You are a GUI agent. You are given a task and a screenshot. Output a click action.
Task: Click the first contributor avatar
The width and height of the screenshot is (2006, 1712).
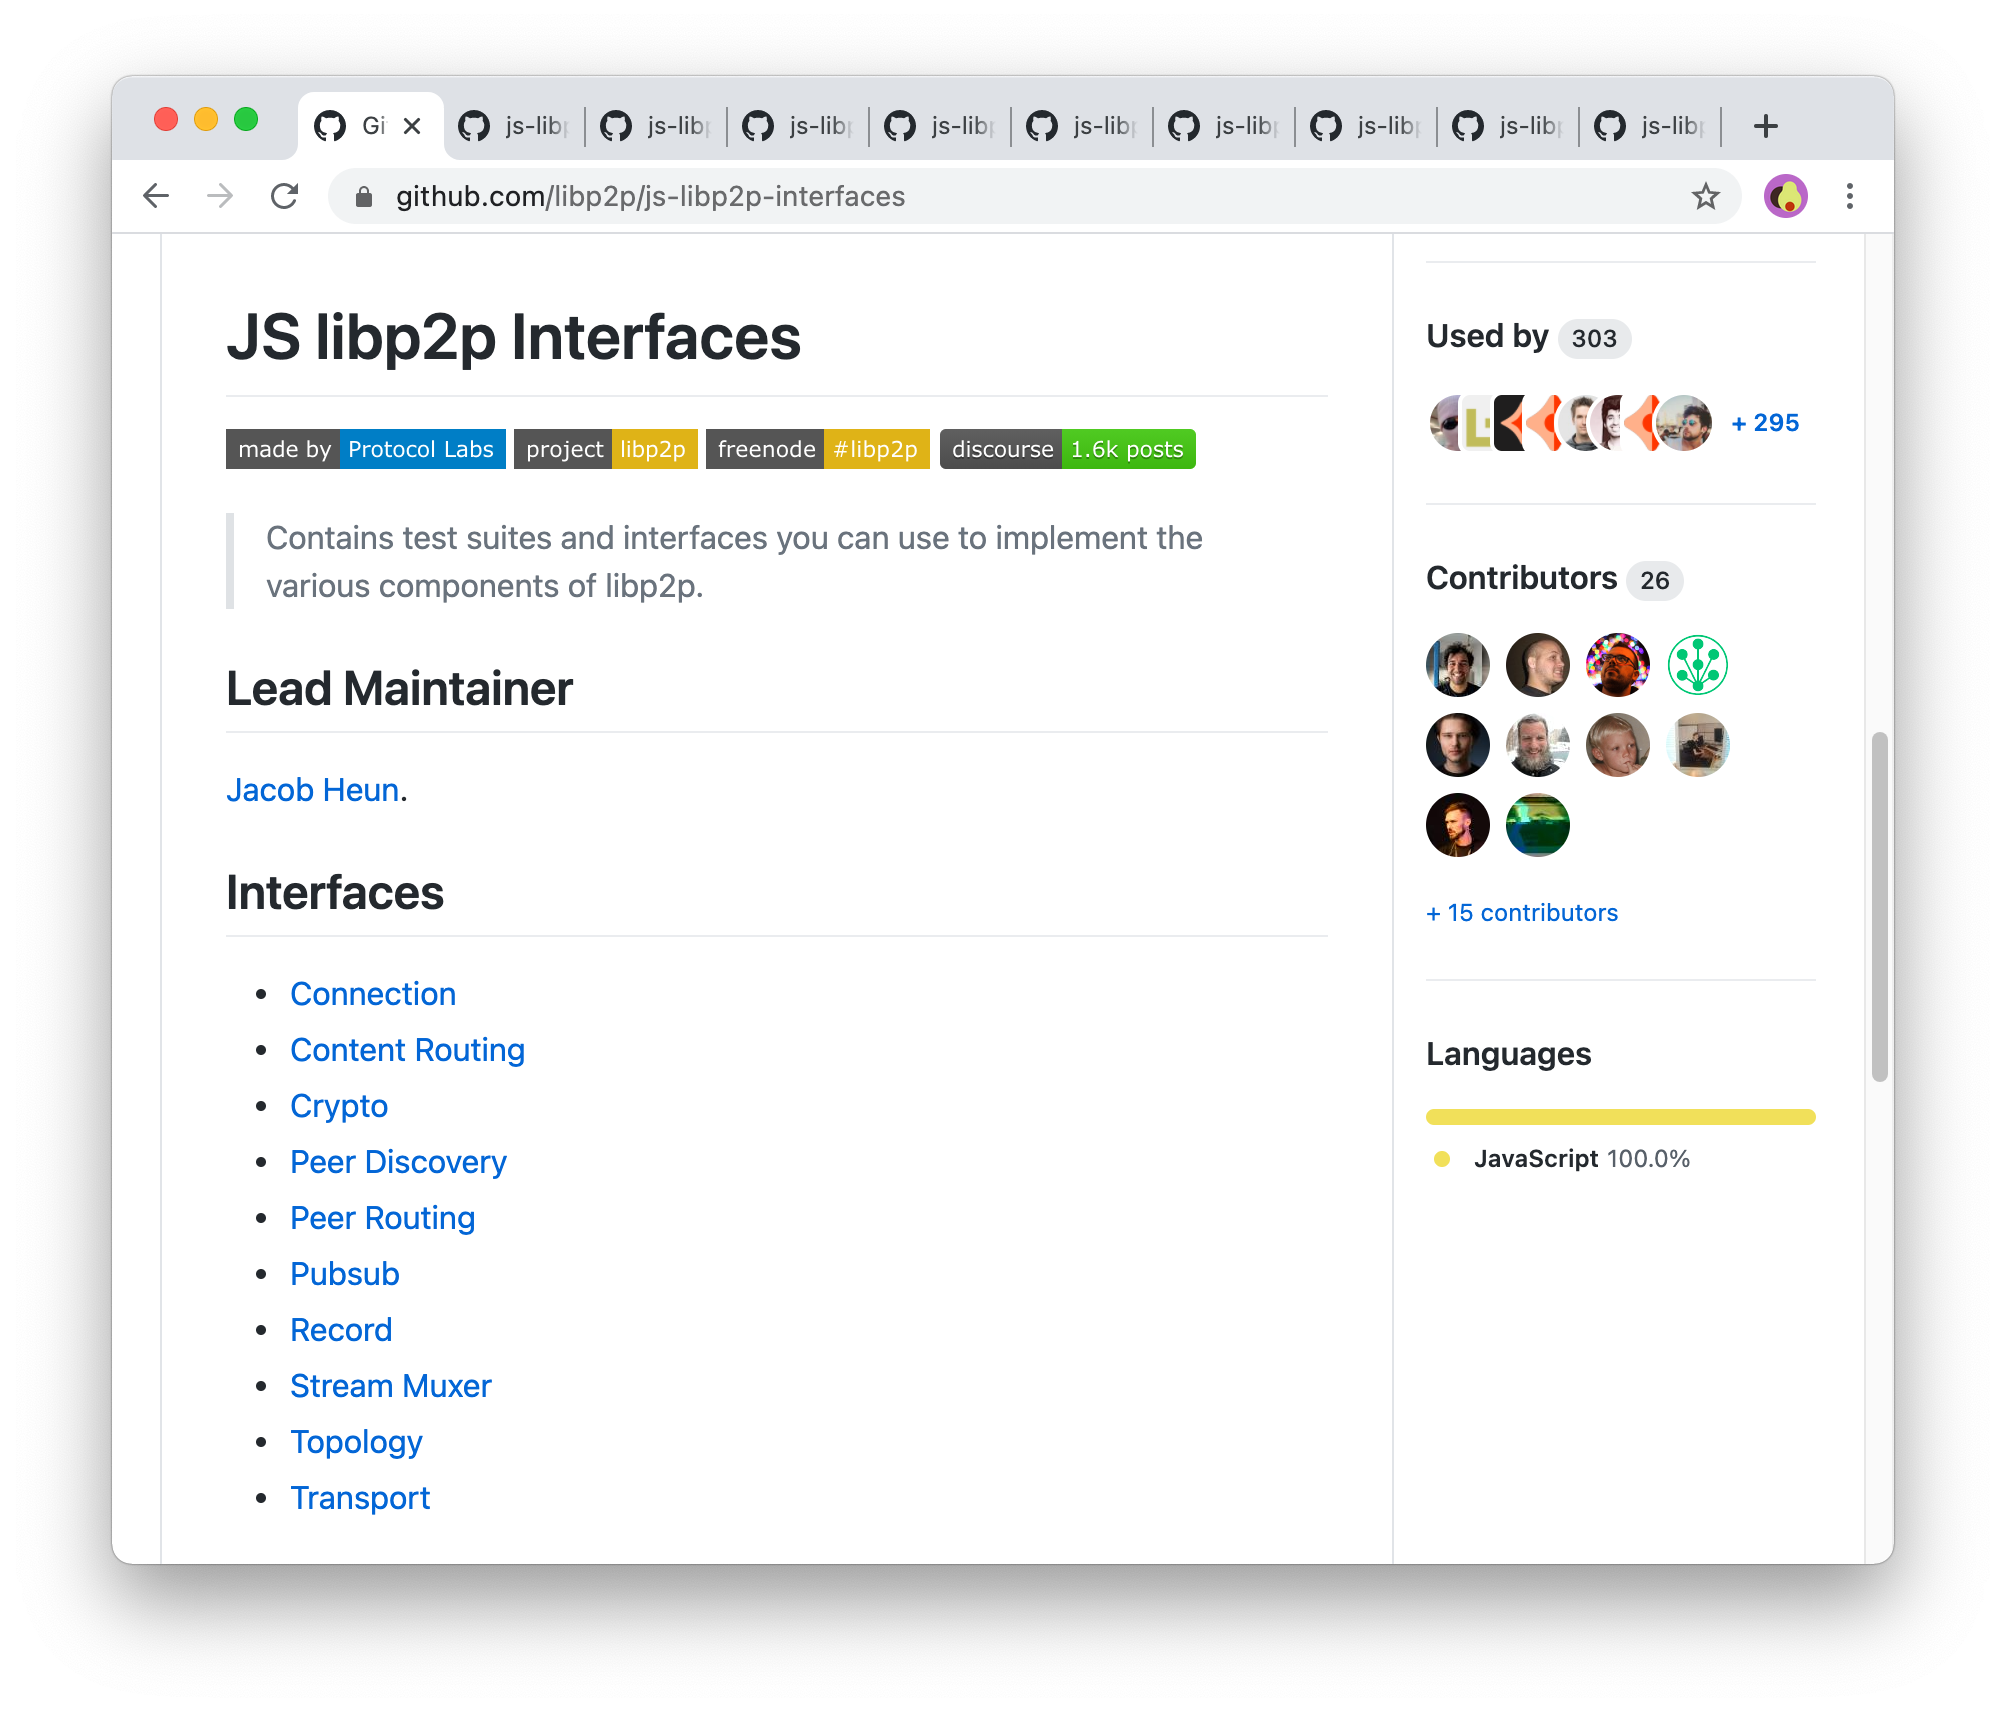click(1456, 665)
